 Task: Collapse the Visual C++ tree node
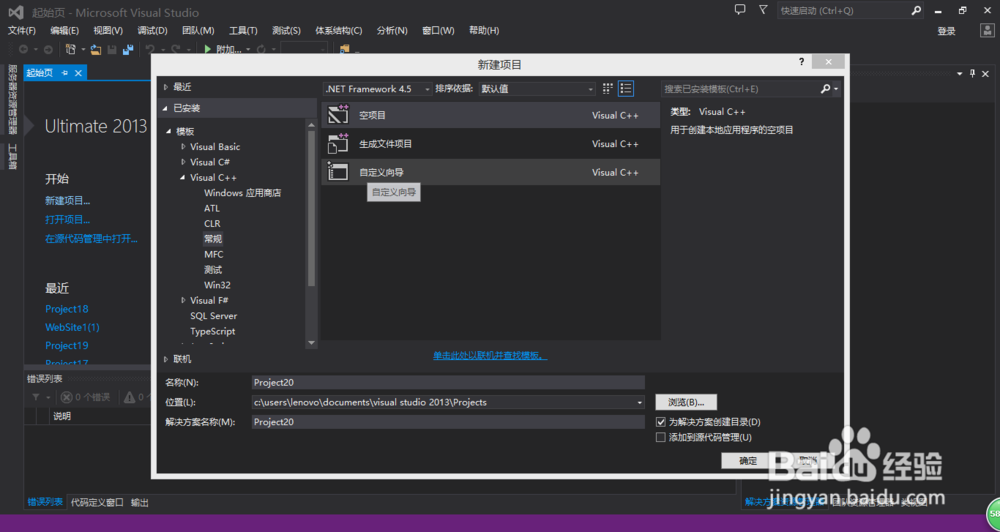[x=183, y=177]
